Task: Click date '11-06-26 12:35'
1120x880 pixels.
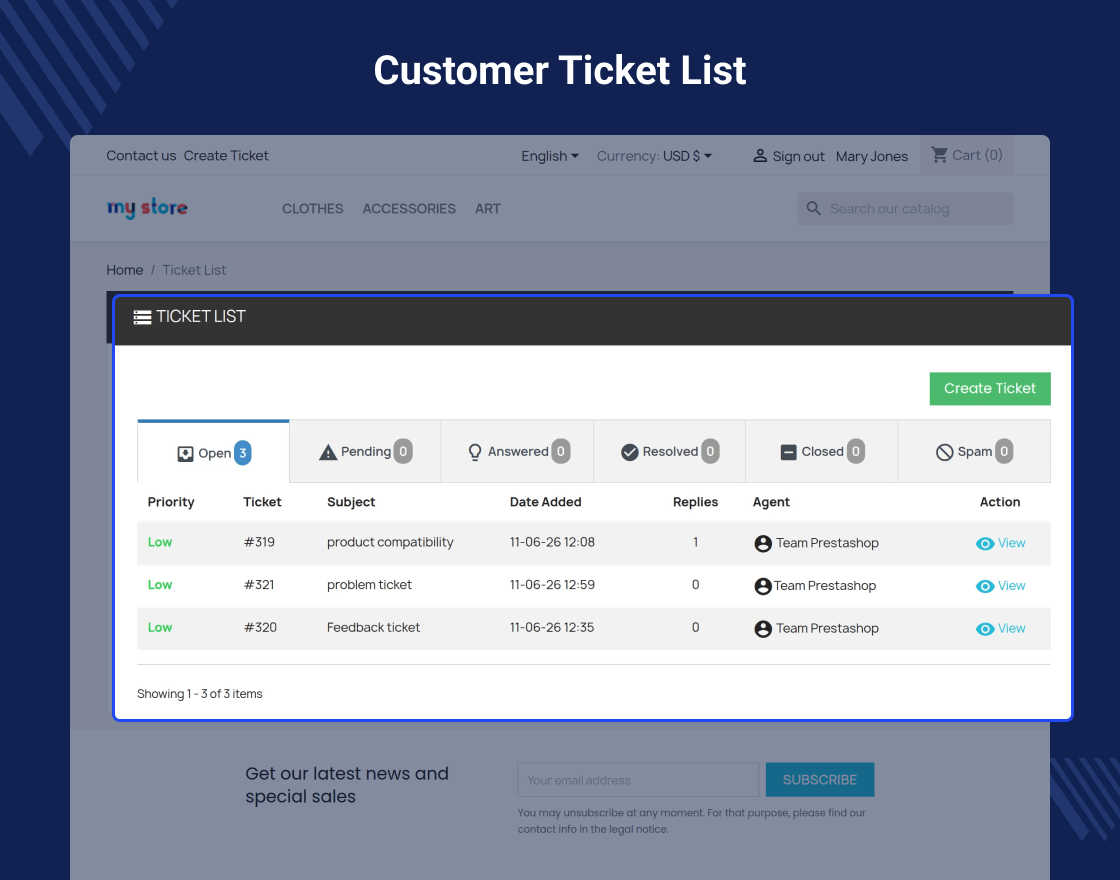Action: point(551,628)
